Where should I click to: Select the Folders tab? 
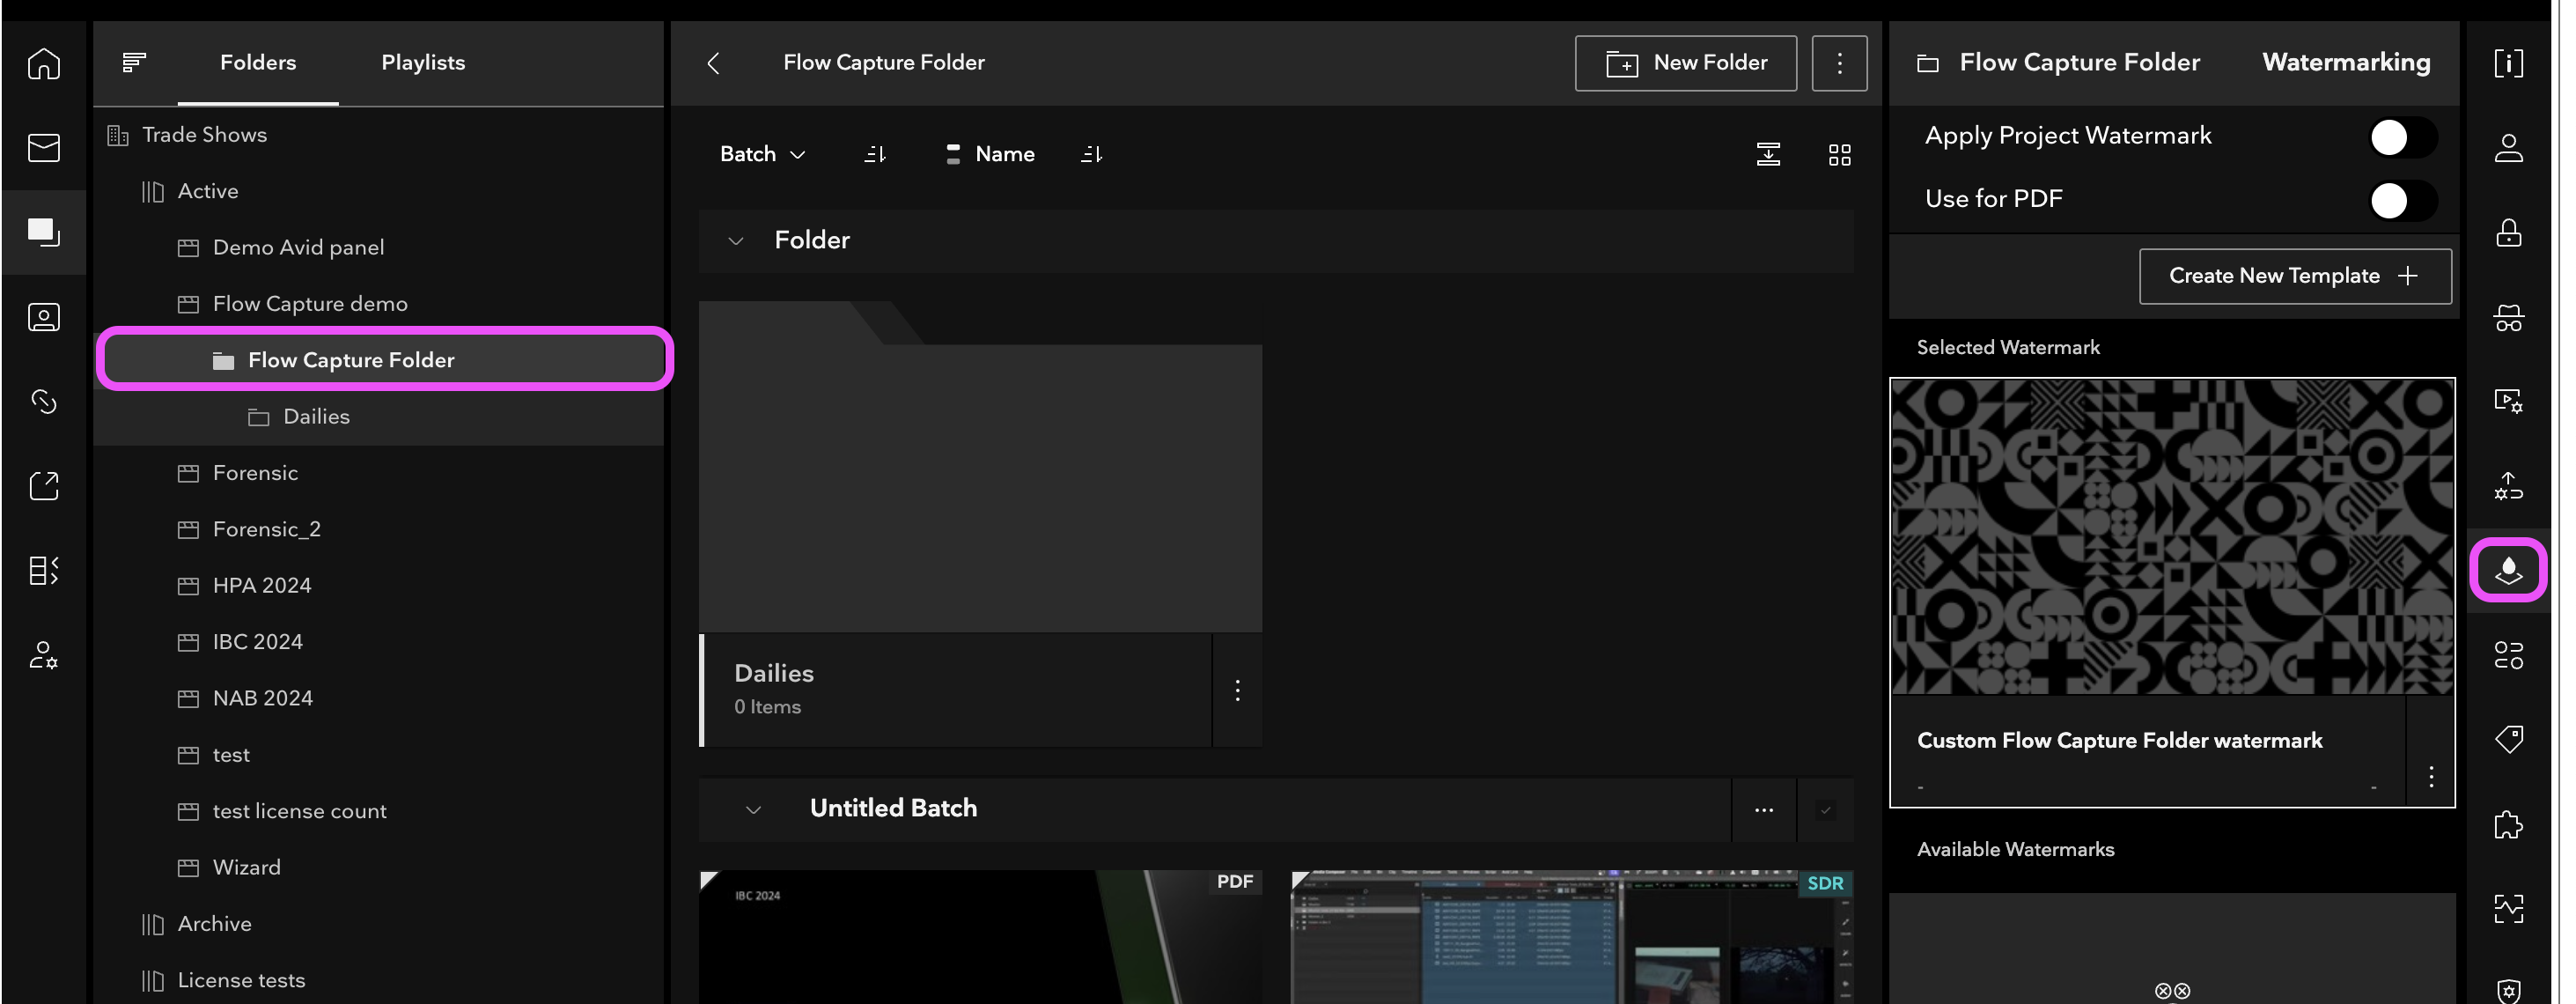pyautogui.click(x=258, y=63)
